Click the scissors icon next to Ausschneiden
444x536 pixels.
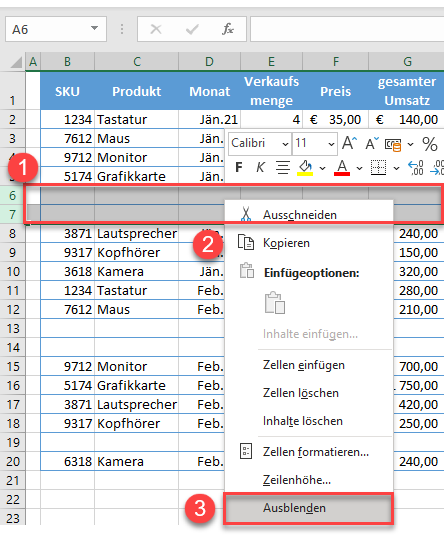point(245,215)
